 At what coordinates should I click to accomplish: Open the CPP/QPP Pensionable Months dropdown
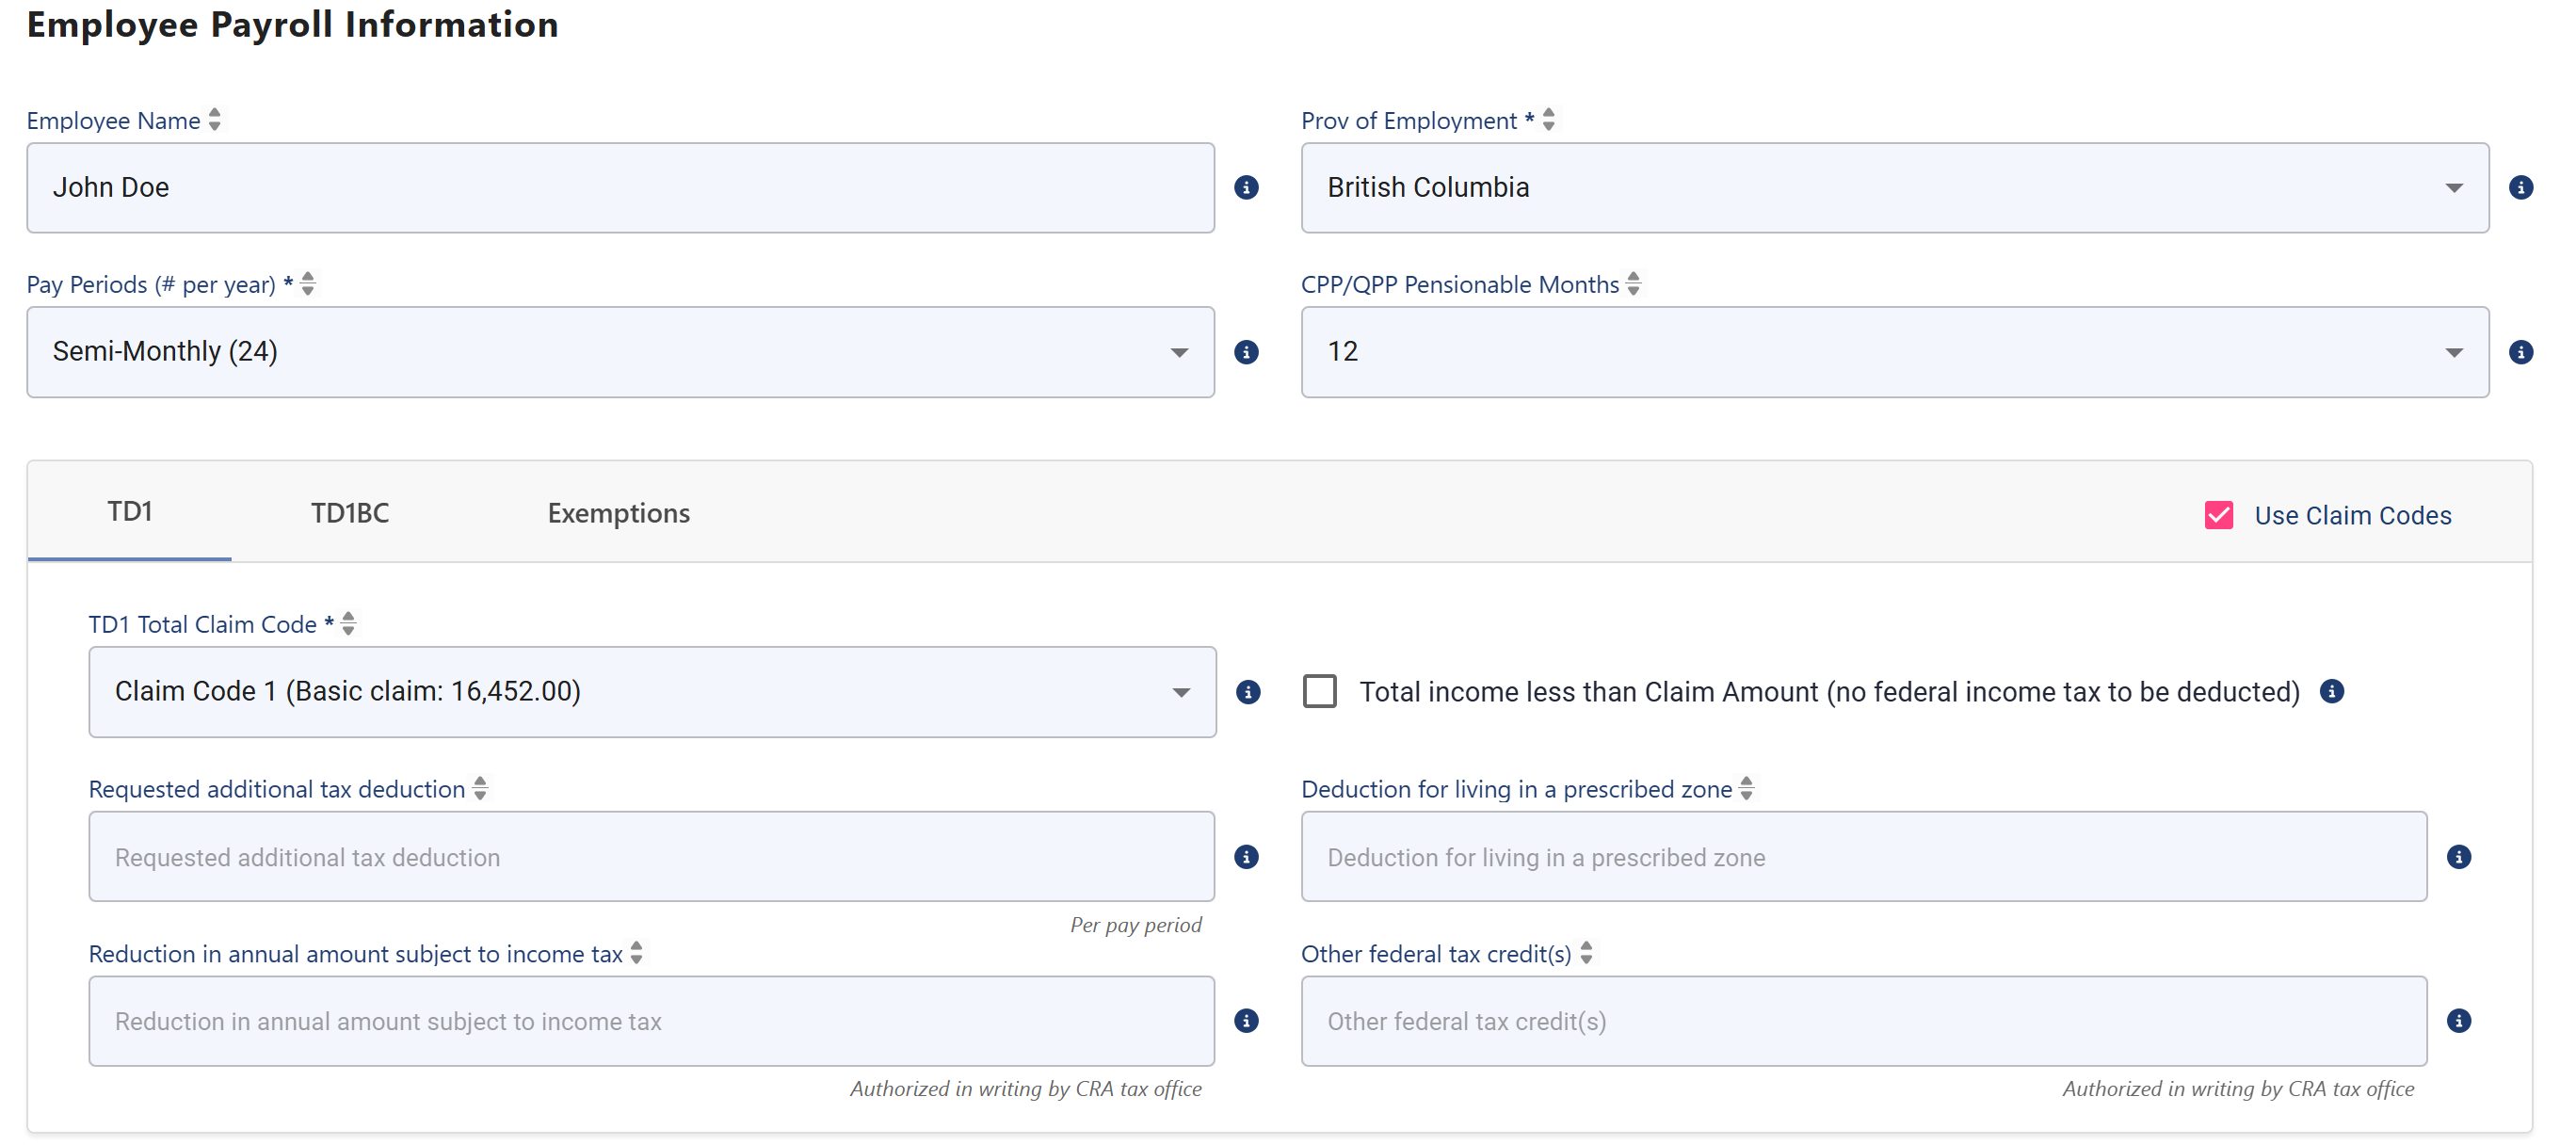click(x=1894, y=352)
